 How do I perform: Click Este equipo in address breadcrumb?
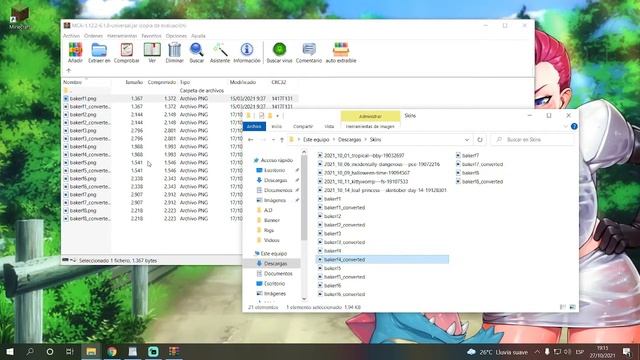tap(316, 140)
